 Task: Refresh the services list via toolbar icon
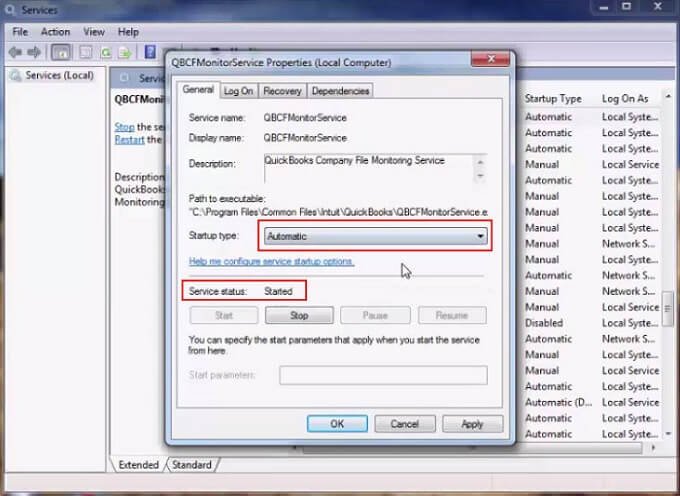click(x=106, y=52)
